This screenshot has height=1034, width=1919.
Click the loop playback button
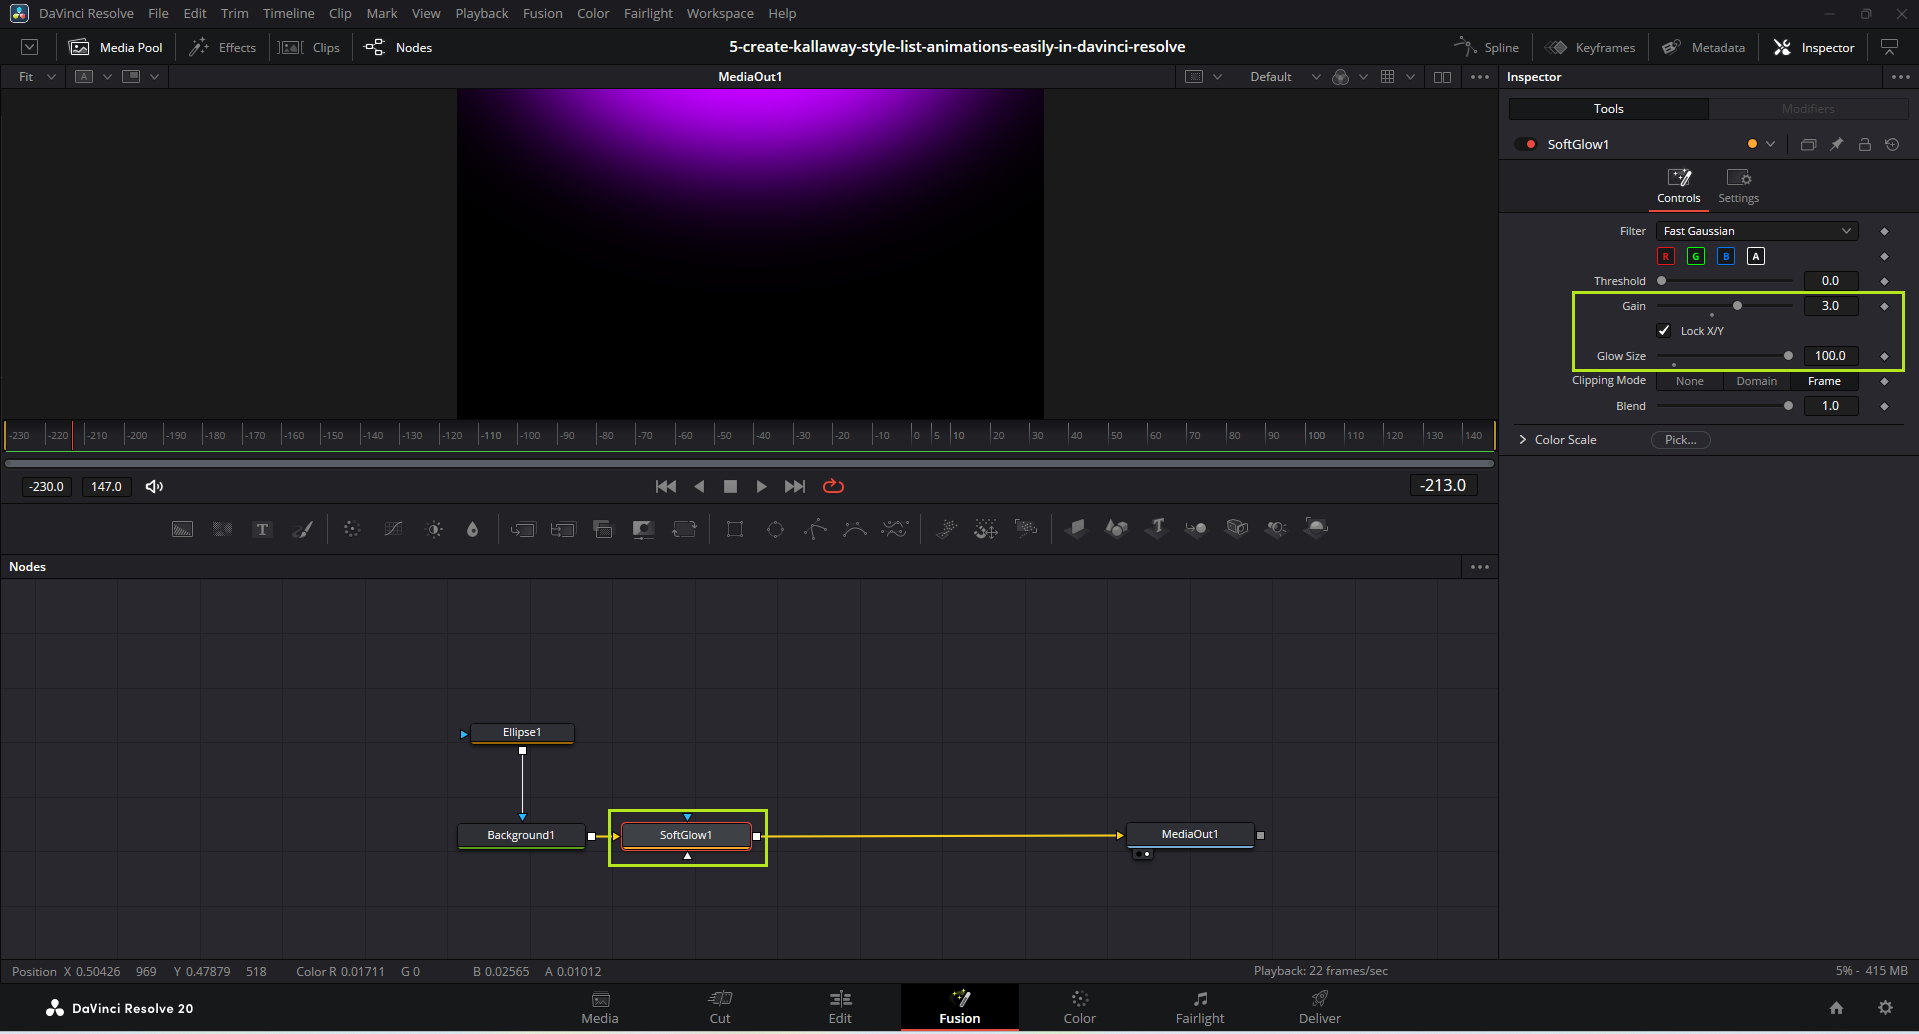[833, 486]
